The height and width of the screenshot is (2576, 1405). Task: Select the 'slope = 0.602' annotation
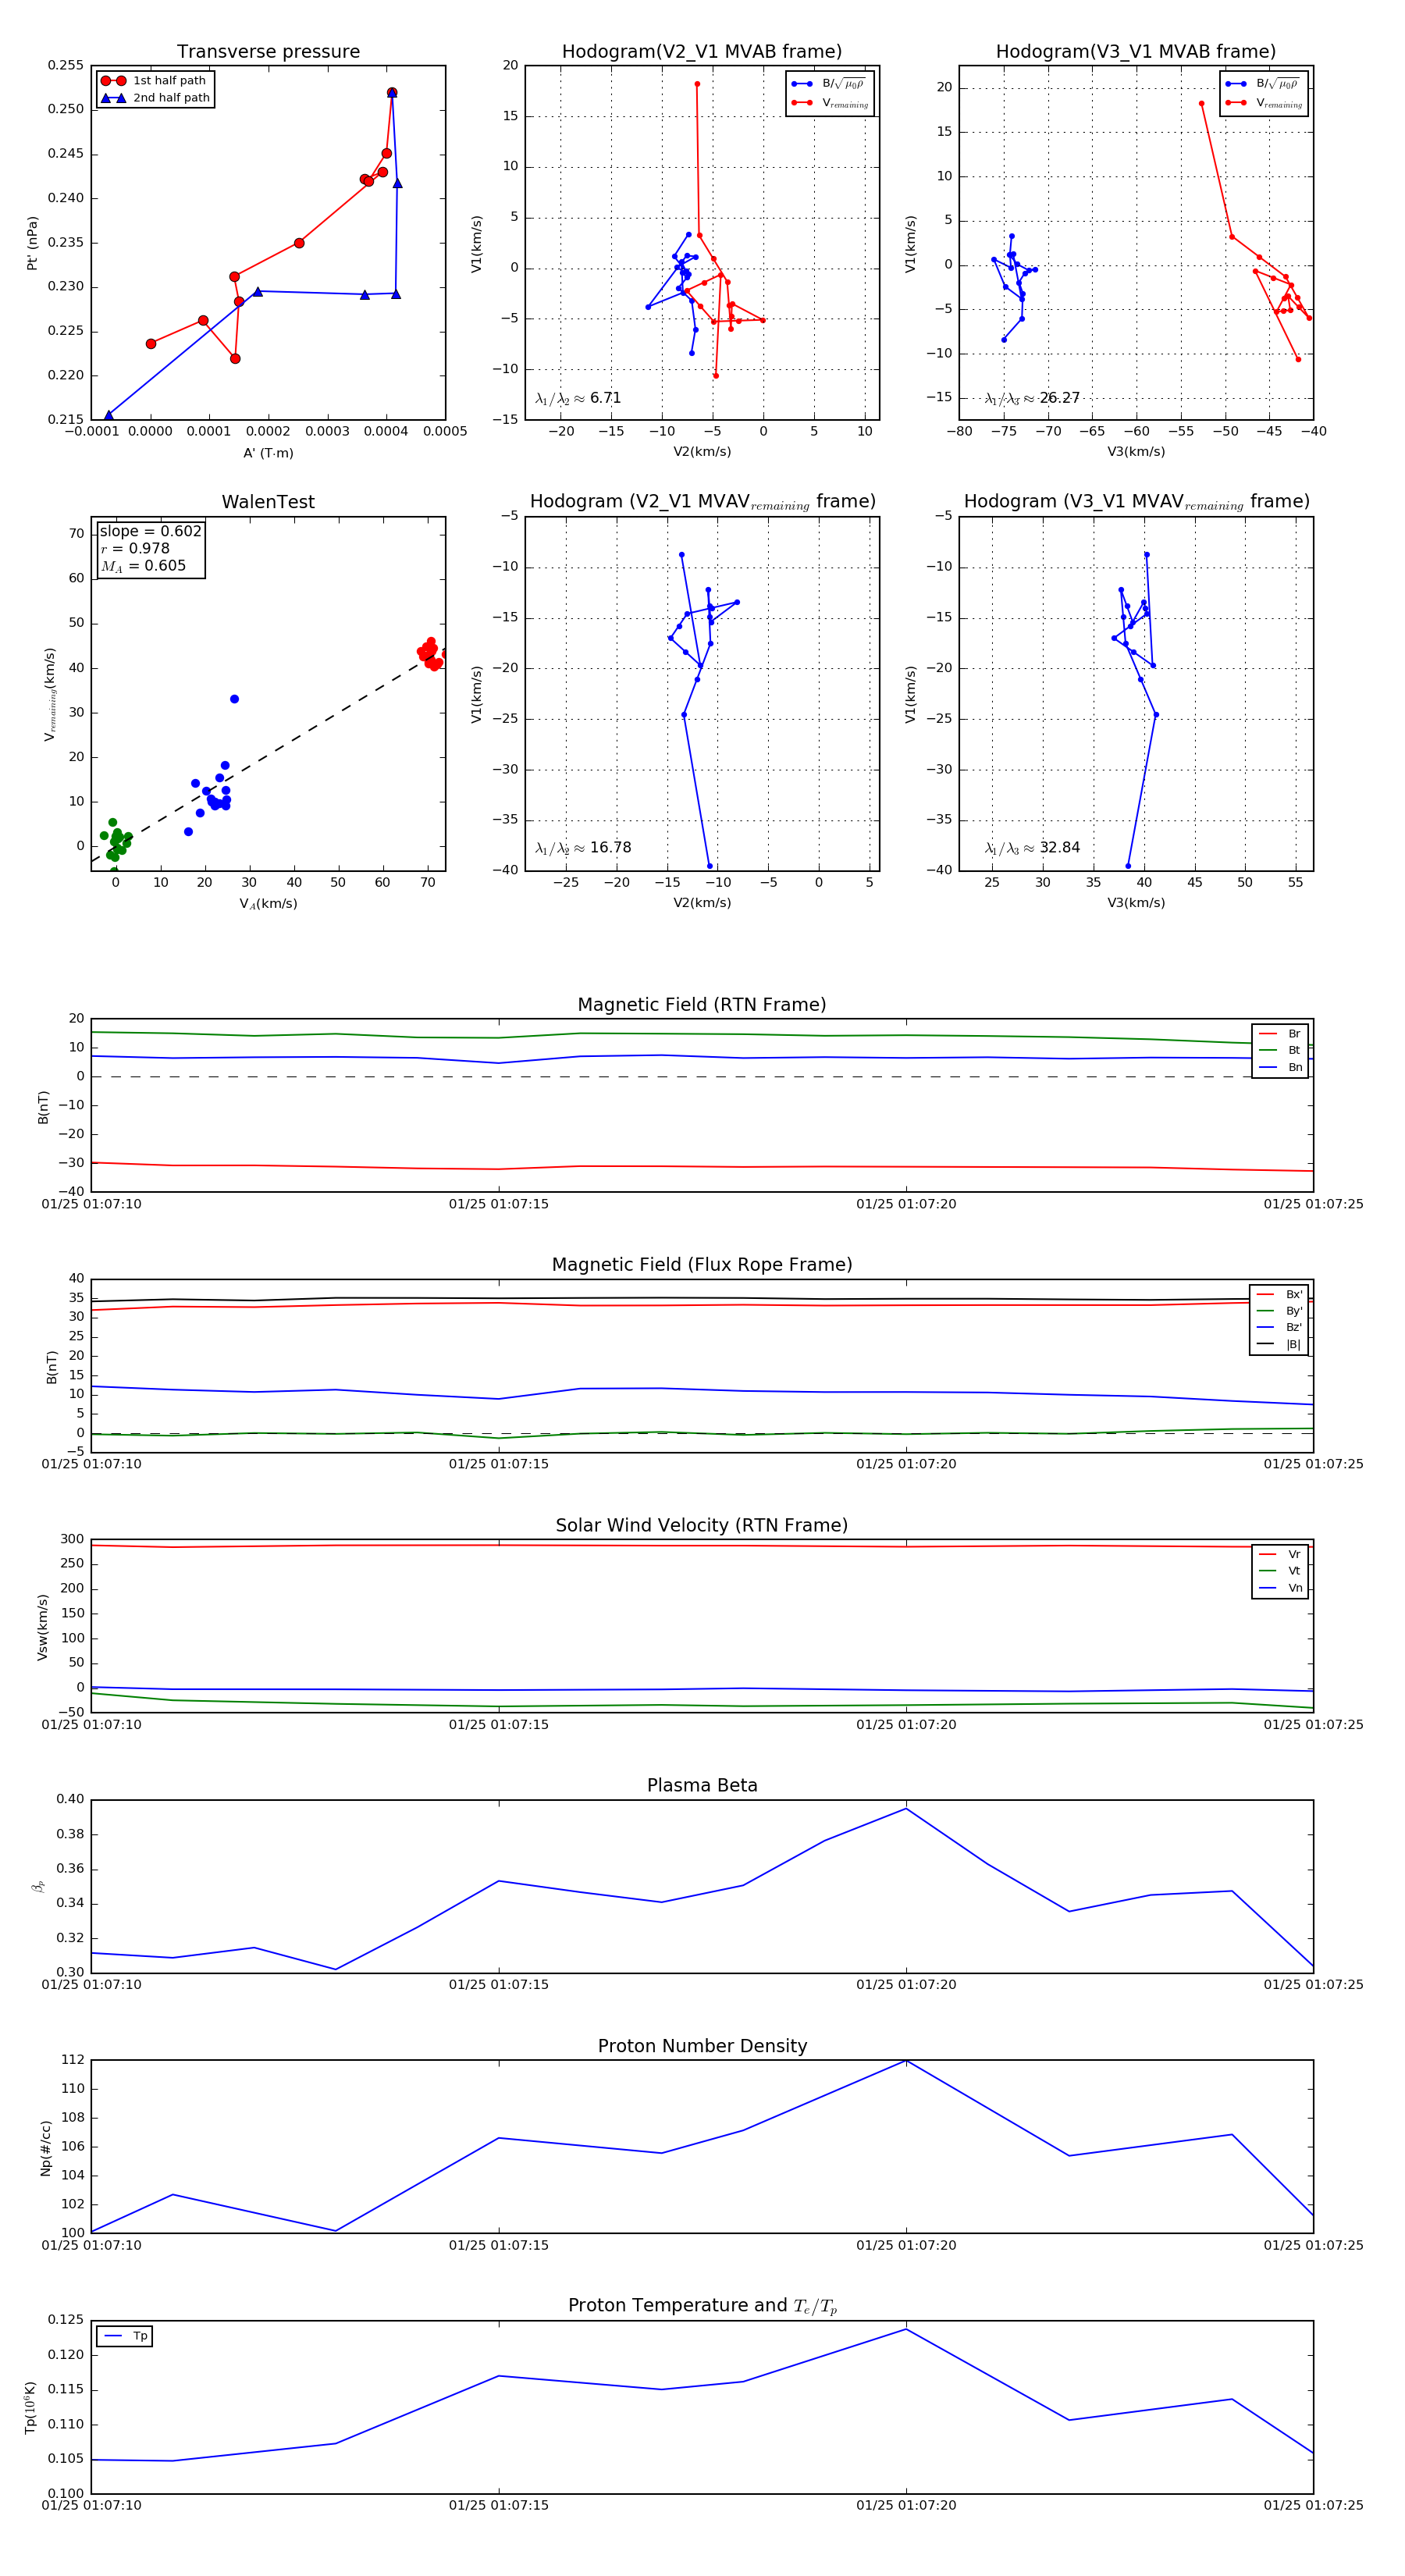(x=150, y=531)
